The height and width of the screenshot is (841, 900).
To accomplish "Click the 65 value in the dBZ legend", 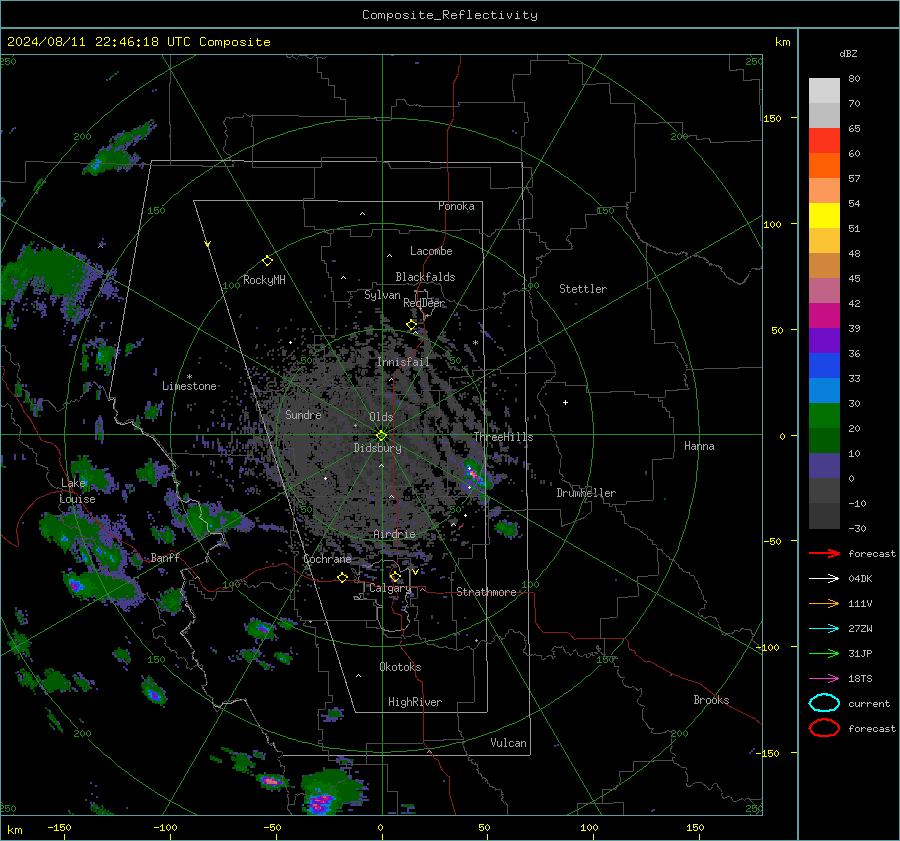I will tap(854, 129).
